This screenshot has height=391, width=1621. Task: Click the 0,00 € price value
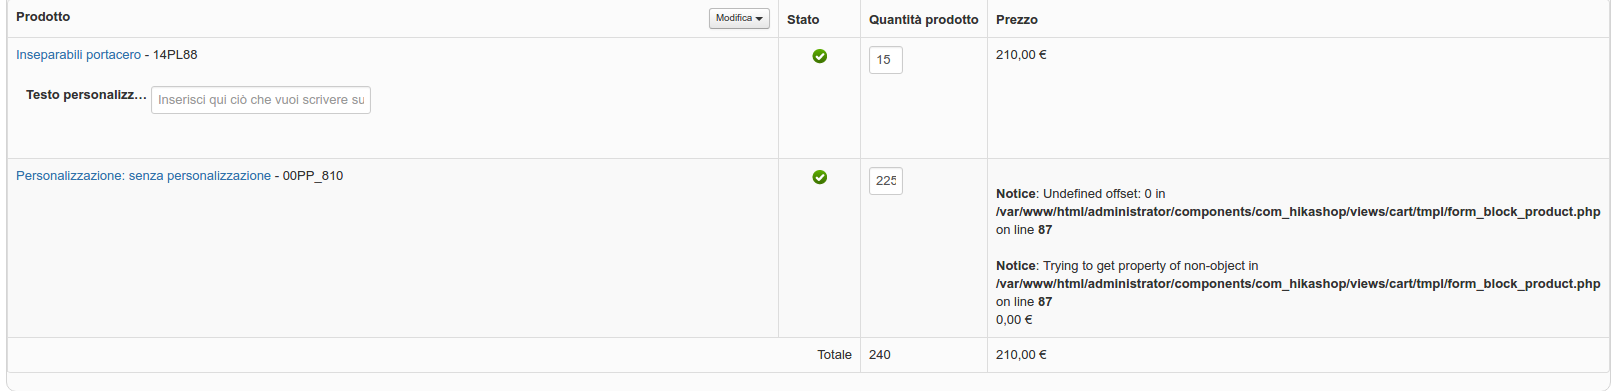click(1014, 320)
